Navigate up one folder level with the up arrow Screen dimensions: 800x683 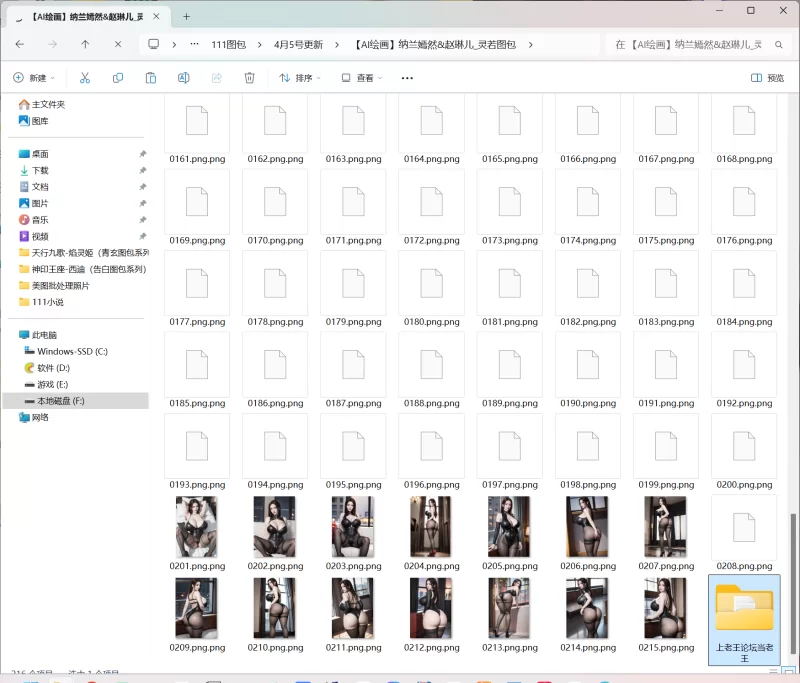click(85, 44)
